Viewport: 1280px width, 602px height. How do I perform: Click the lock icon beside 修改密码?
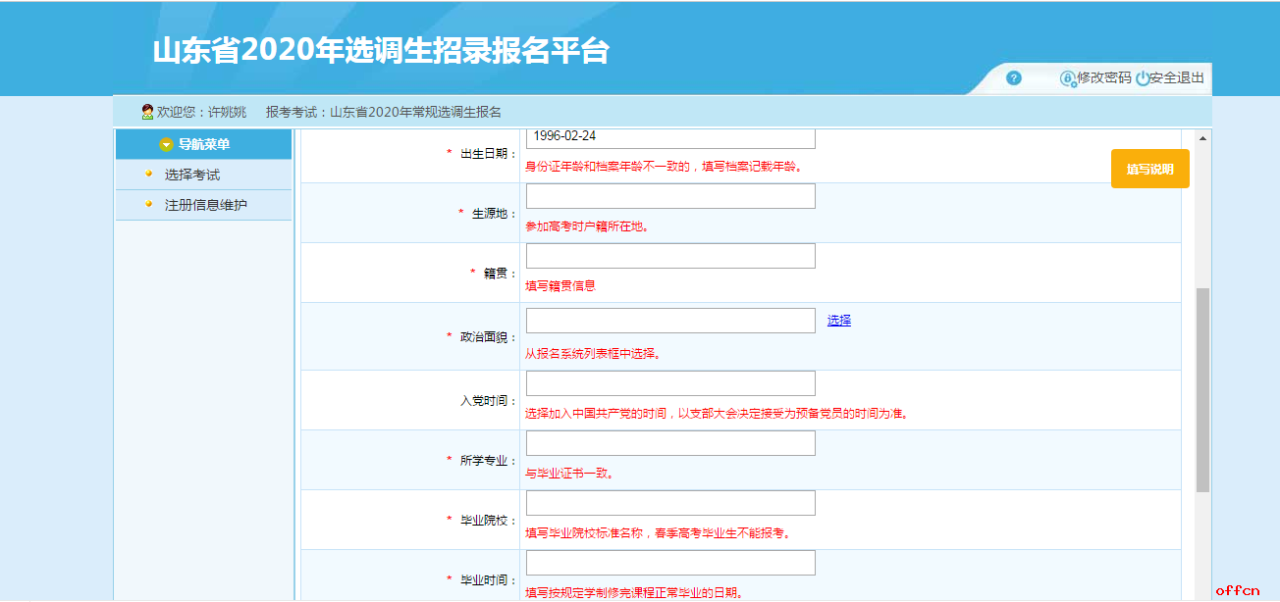coord(1067,78)
